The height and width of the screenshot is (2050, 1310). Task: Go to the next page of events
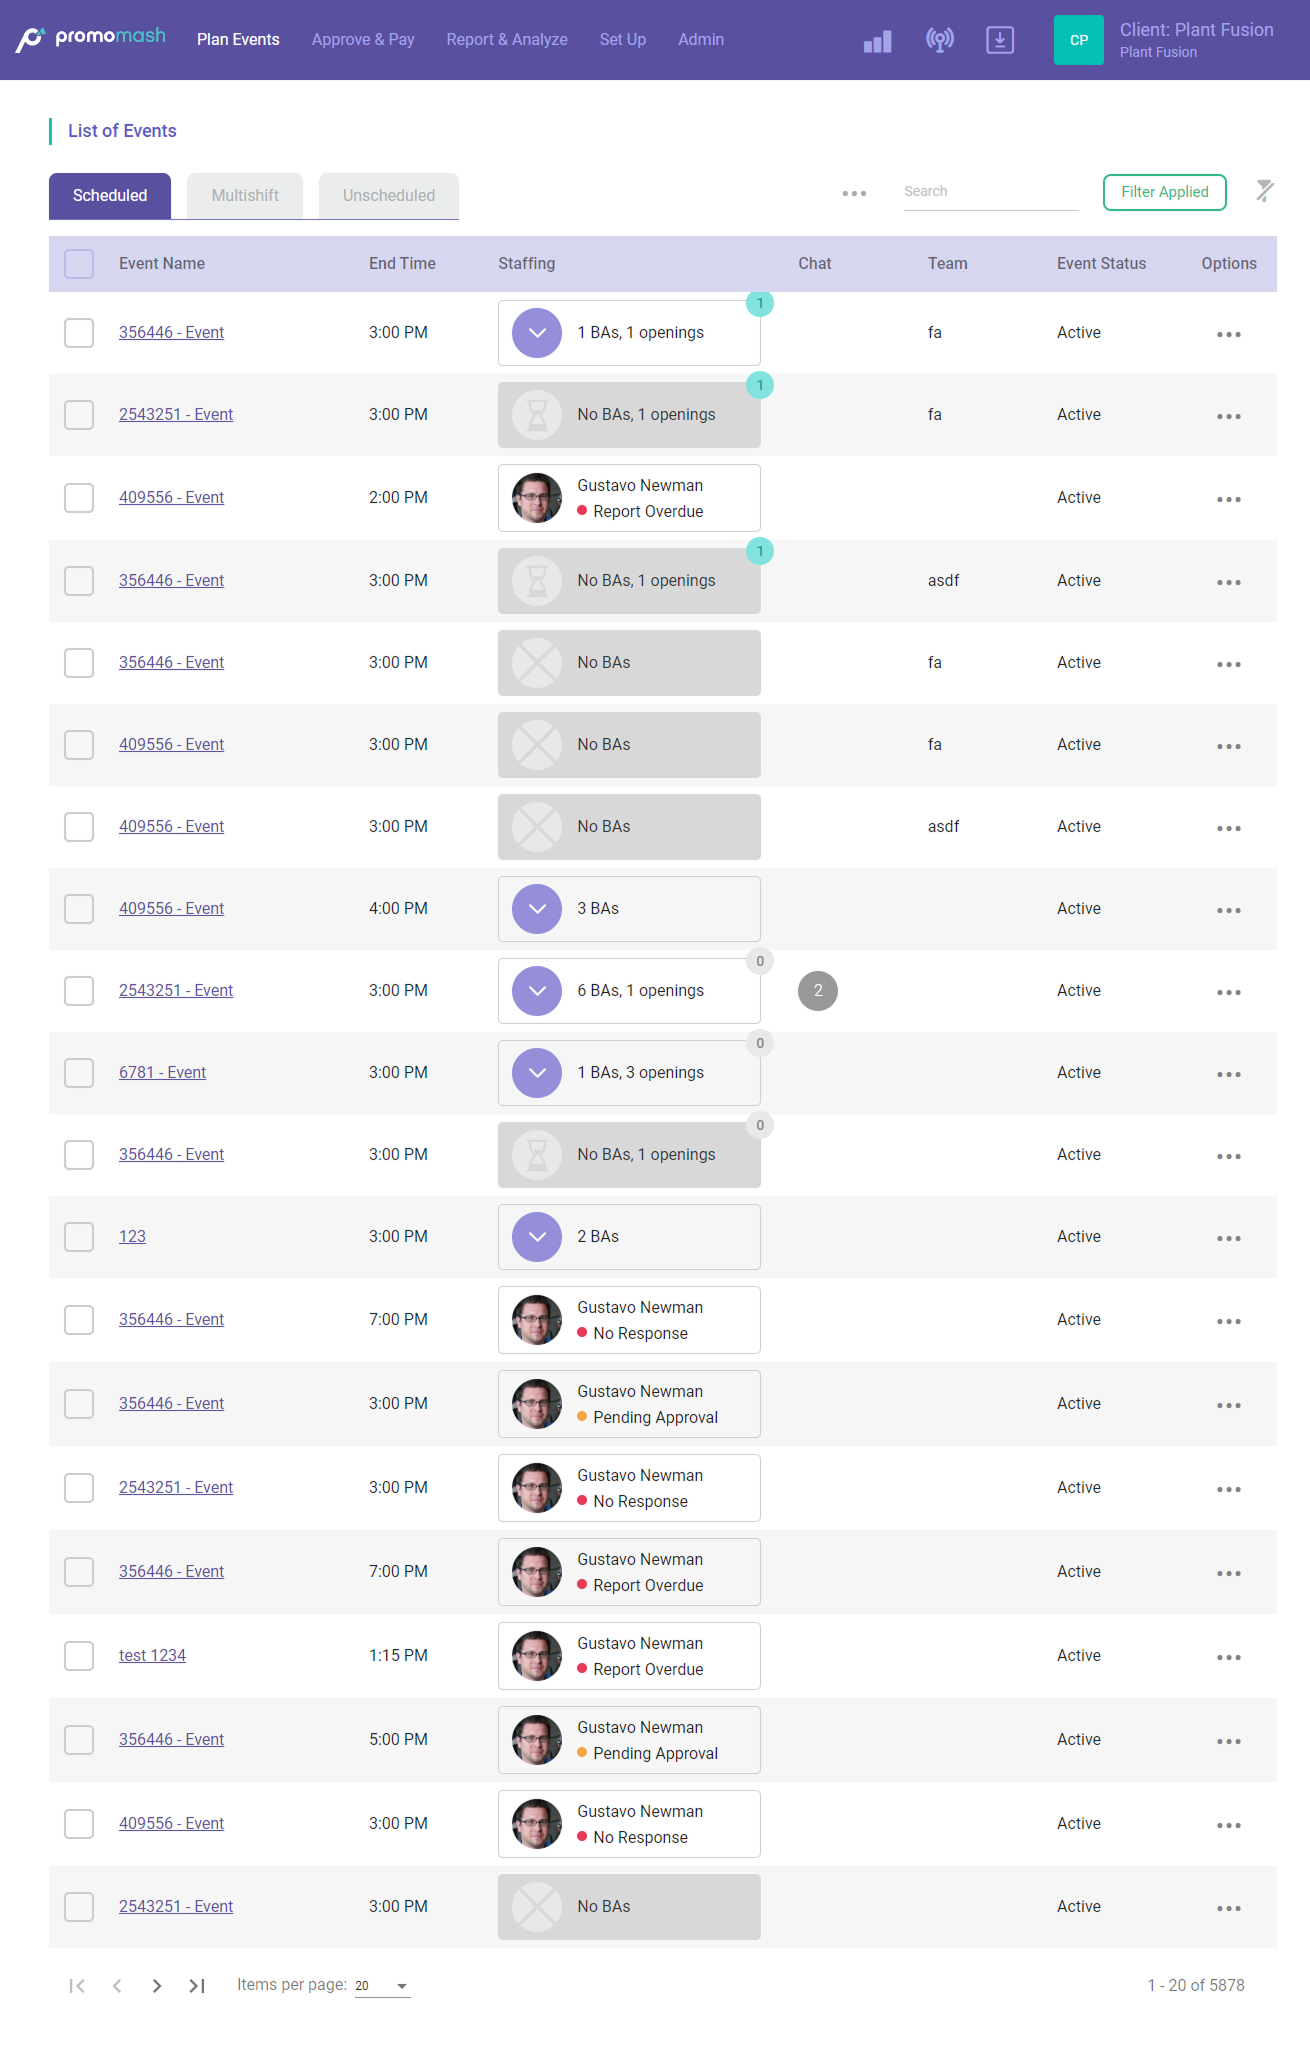[157, 1986]
